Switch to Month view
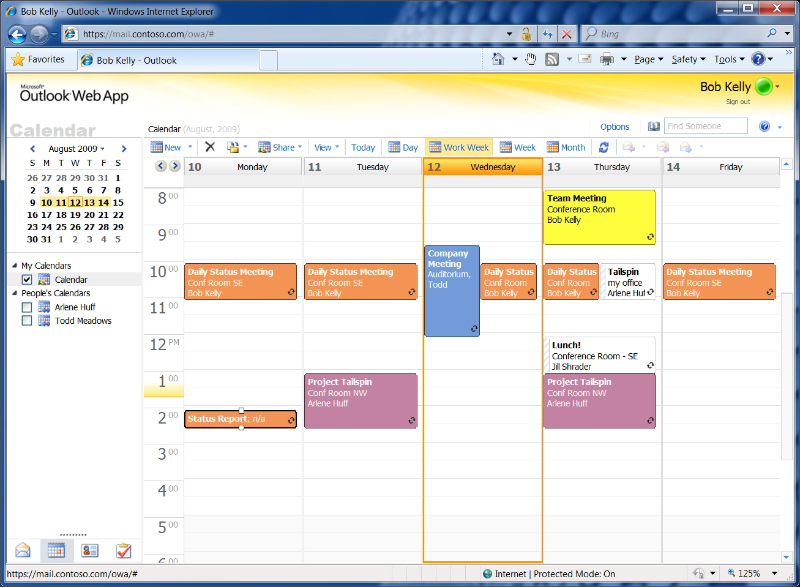Image resolution: width=800 pixels, height=587 pixels. [565, 147]
